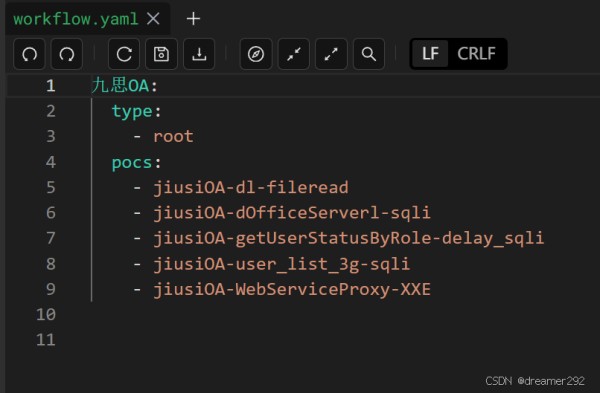Image resolution: width=600 pixels, height=393 pixels.
Task: Save the file using disk icon
Action: click(161, 54)
